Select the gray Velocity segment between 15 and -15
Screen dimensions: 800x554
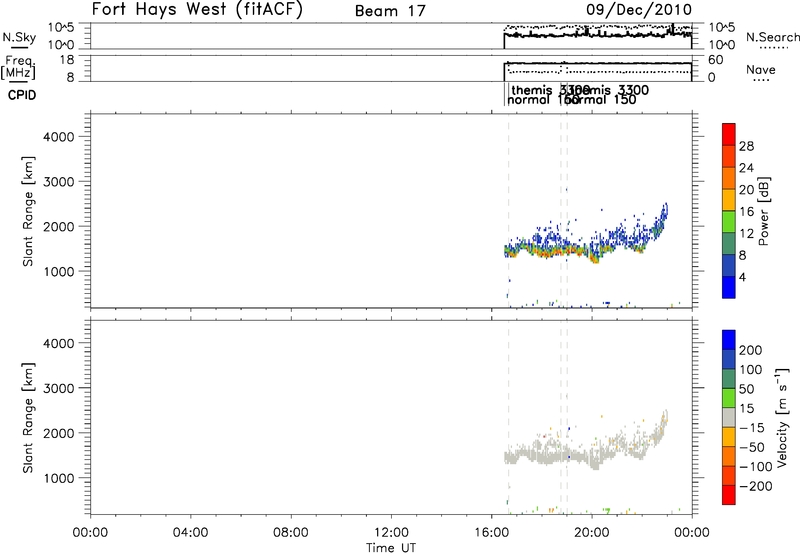click(x=729, y=417)
